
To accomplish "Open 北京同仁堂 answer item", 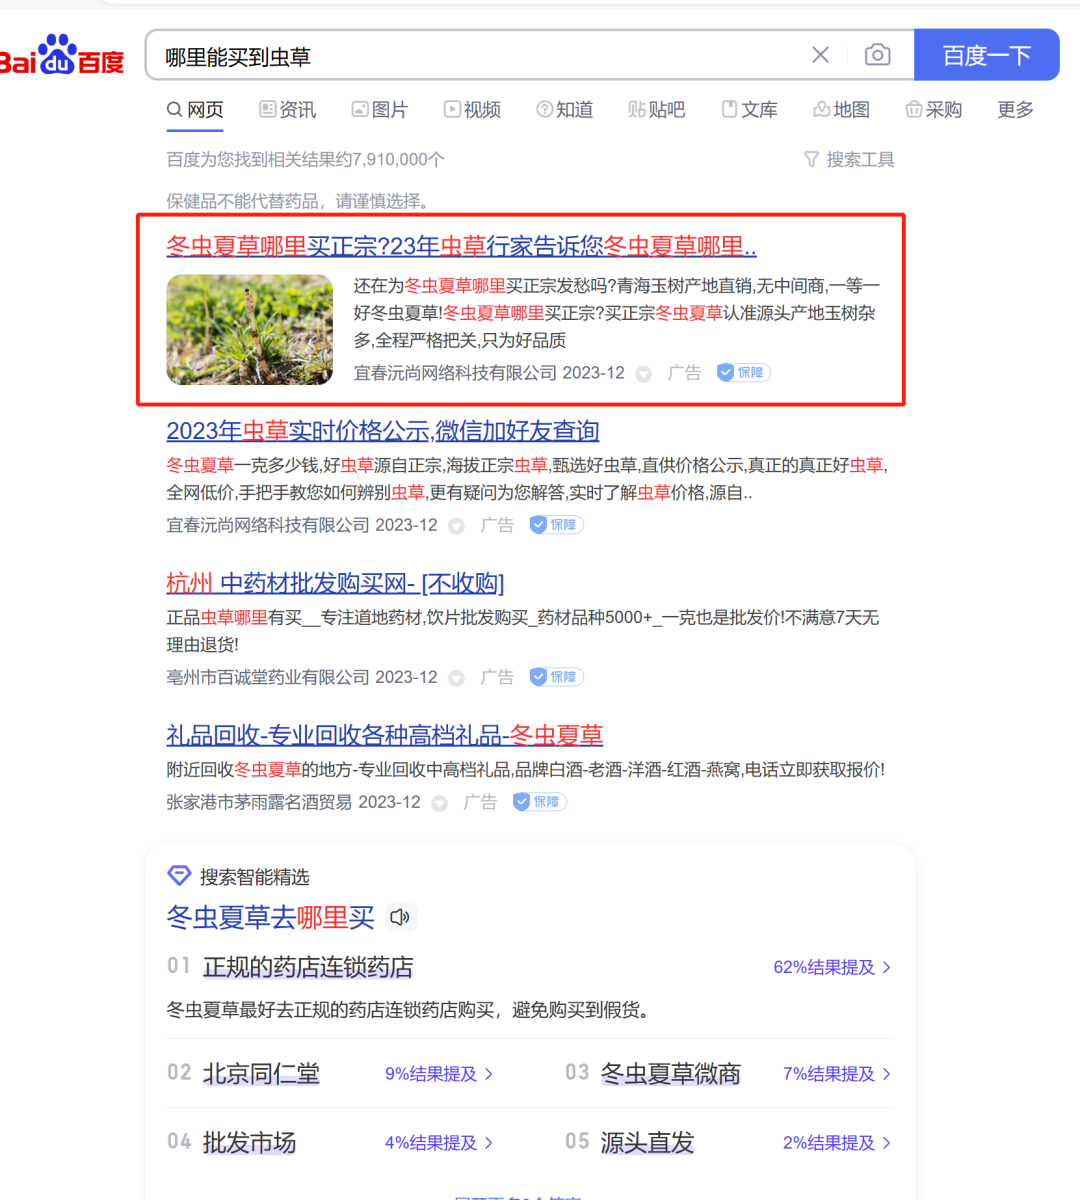I will [261, 1074].
